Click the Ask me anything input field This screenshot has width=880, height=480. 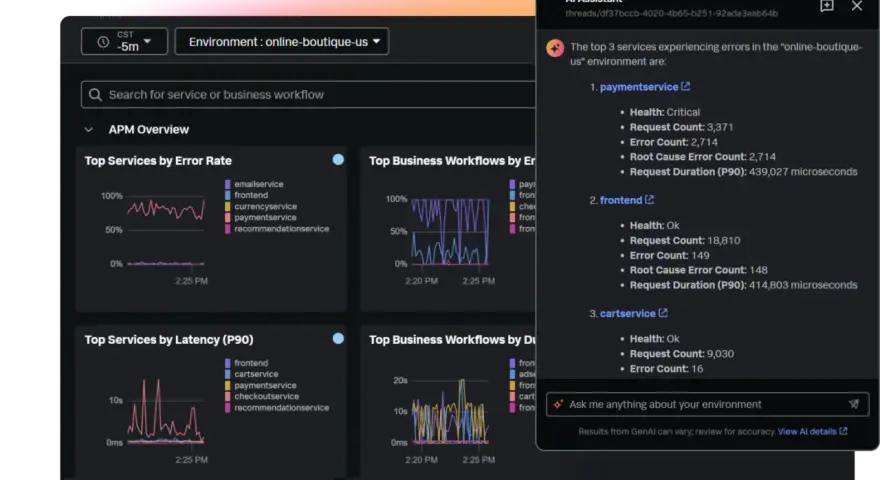click(x=707, y=404)
